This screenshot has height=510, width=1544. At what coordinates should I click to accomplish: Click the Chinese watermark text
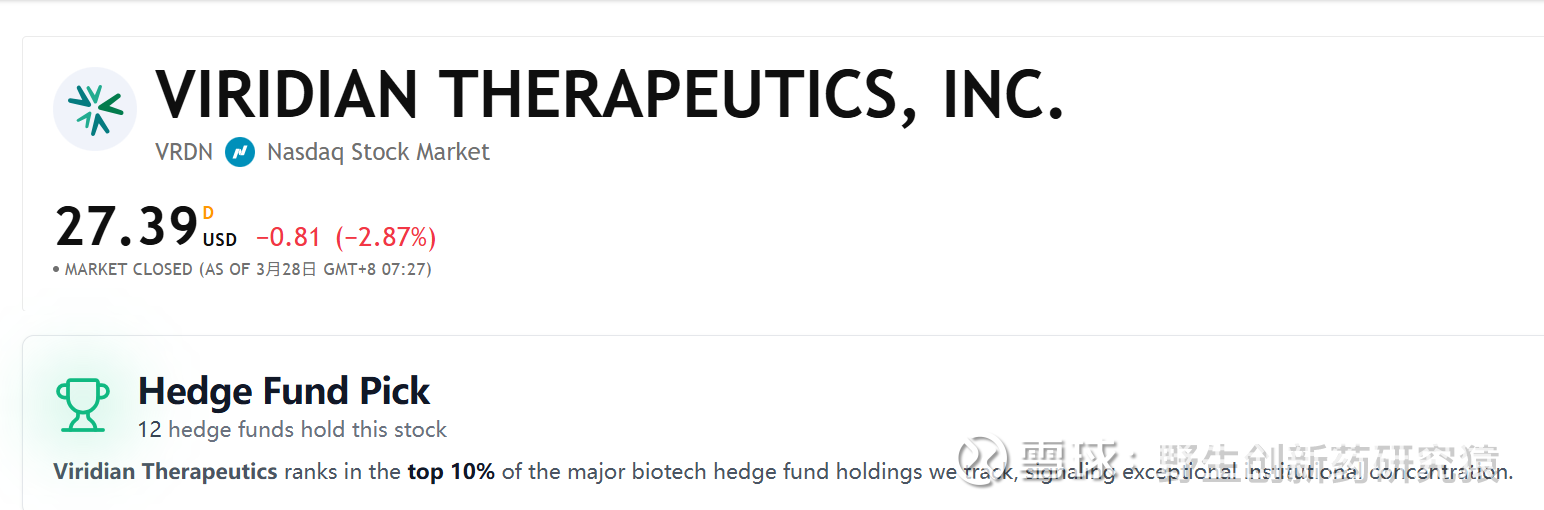1260,462
